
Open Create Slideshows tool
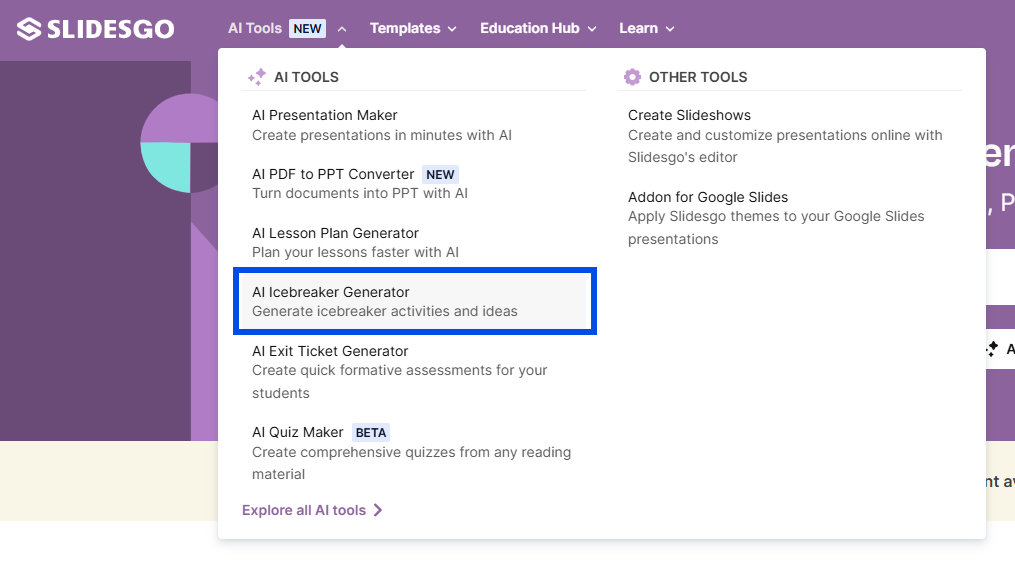click(689, 115)
